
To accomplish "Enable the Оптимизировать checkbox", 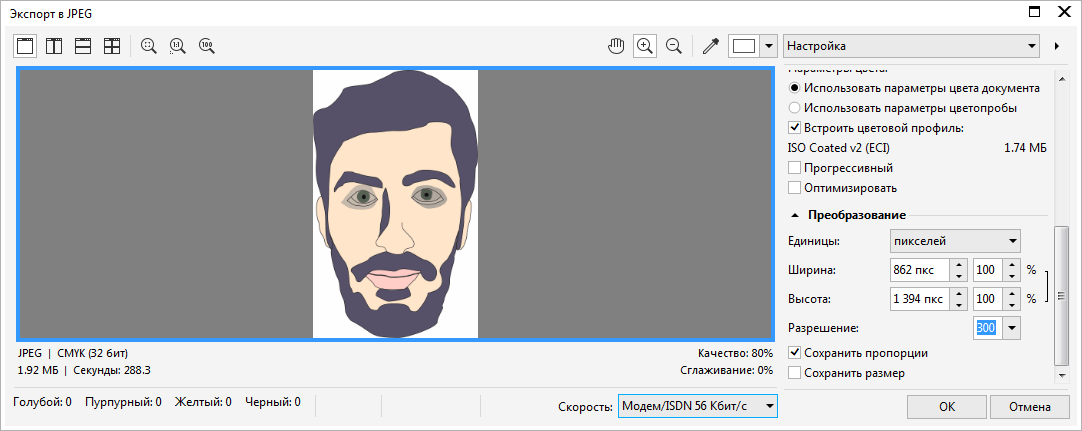I will (x=795, y=188).
